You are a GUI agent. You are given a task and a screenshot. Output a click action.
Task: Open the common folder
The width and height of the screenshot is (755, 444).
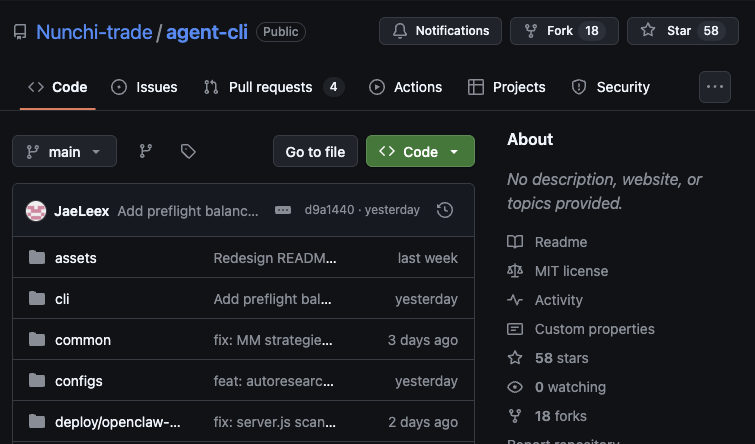tap(83, 340)
